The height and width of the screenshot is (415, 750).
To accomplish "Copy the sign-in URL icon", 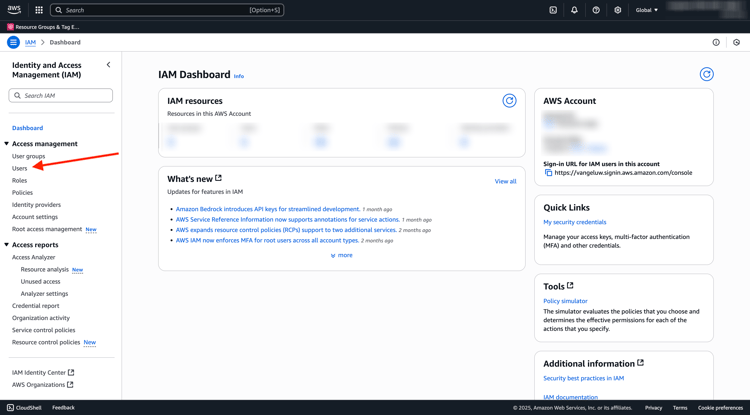I will pos(548,173).
